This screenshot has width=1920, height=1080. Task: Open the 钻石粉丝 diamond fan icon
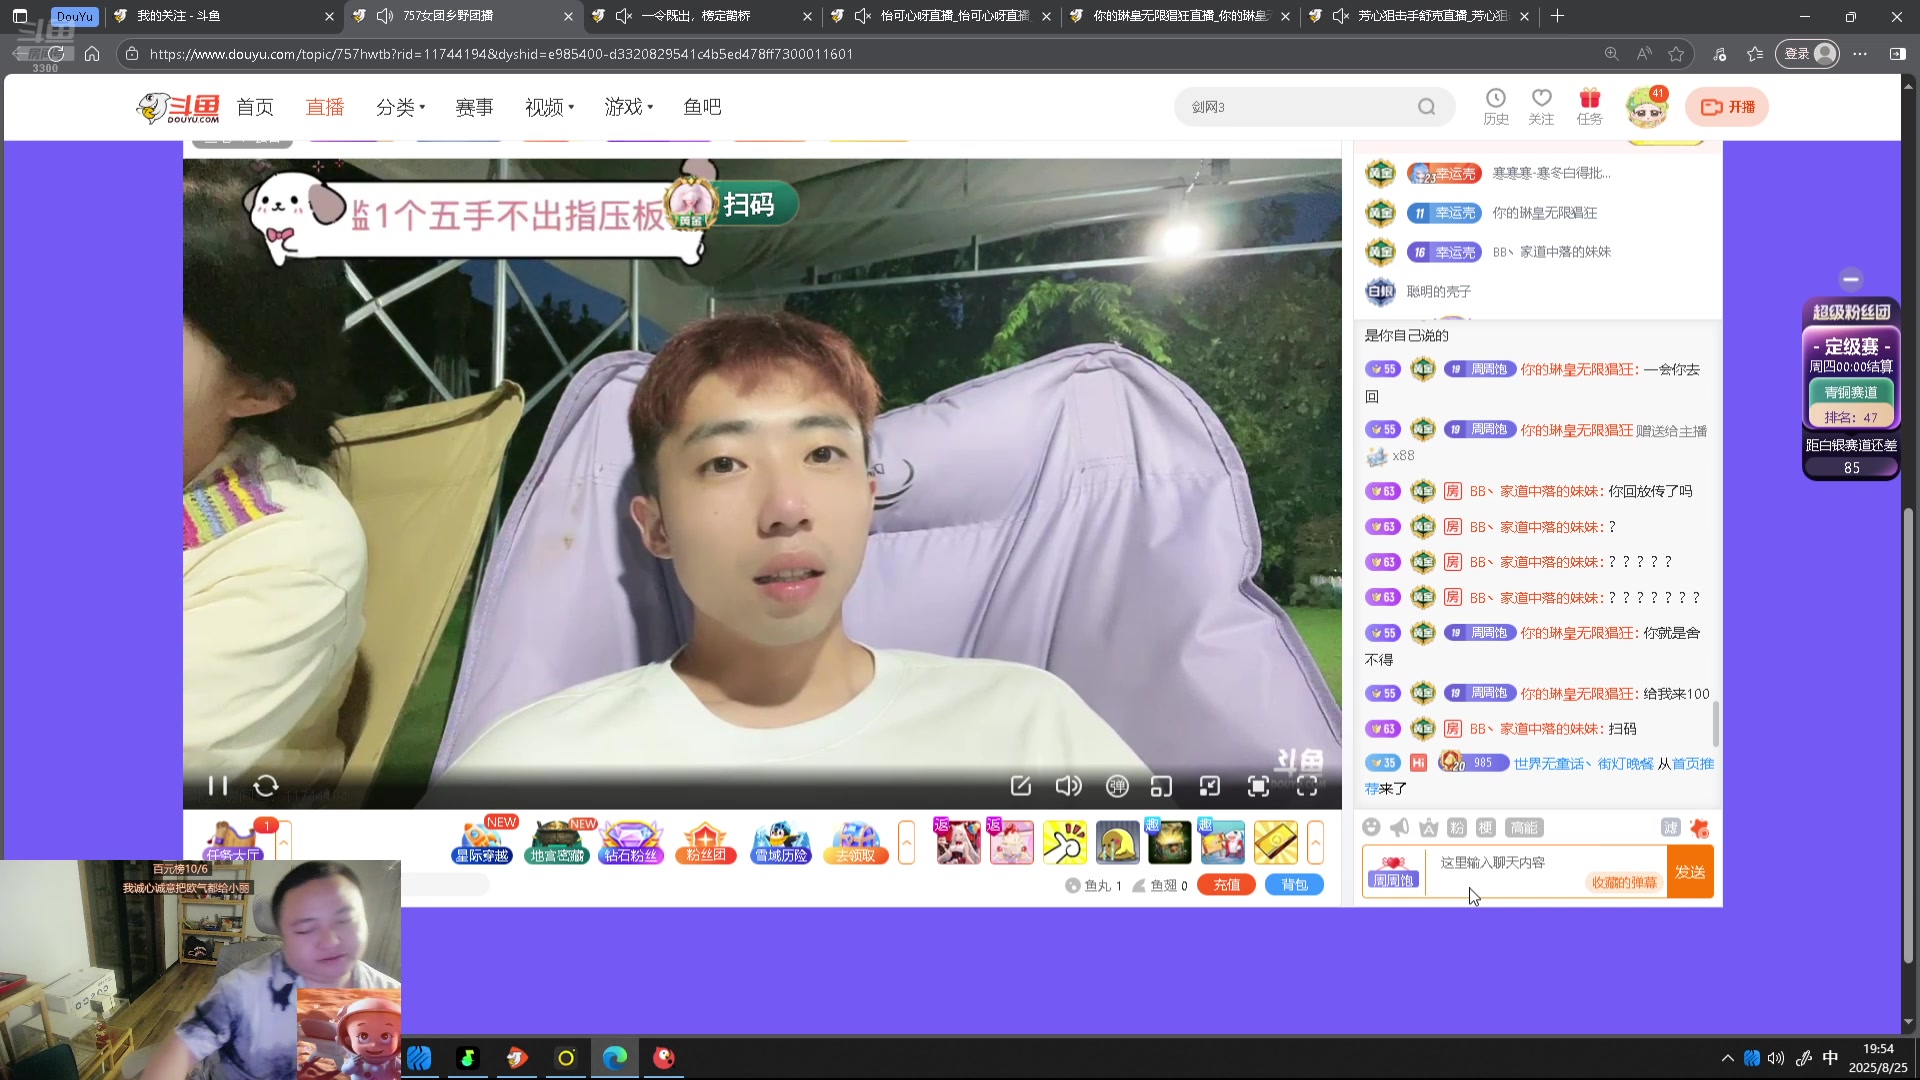[630, 842]
